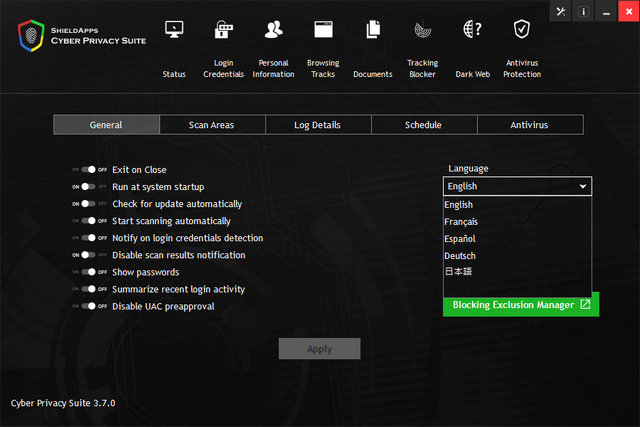
Task: Open the Documents section icon
Action: pyautogui.click(x=373, y=30)
